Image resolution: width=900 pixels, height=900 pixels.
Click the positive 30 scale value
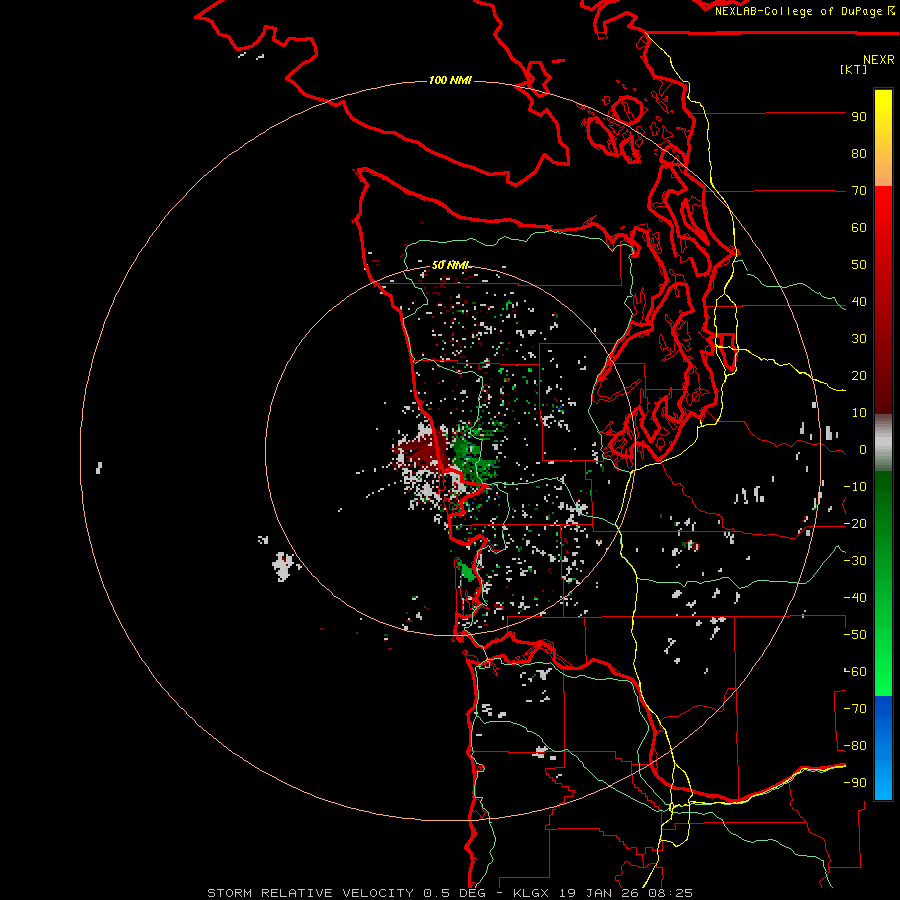pyautogui.click(x=859, y=339)
